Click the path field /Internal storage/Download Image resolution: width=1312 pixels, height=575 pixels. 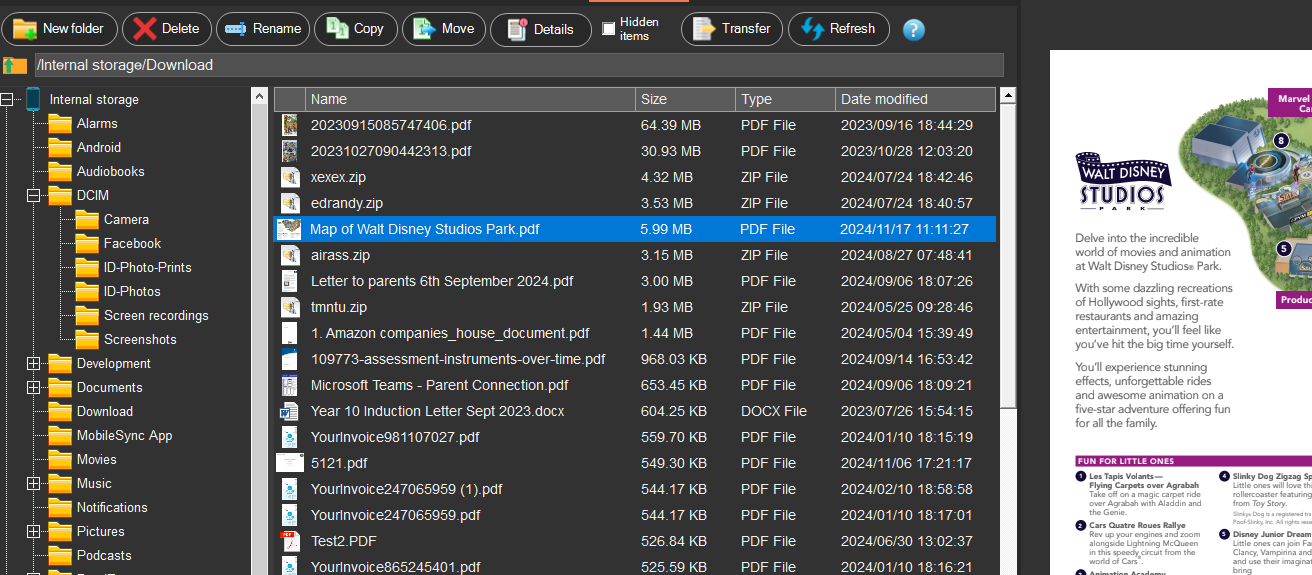518,65
